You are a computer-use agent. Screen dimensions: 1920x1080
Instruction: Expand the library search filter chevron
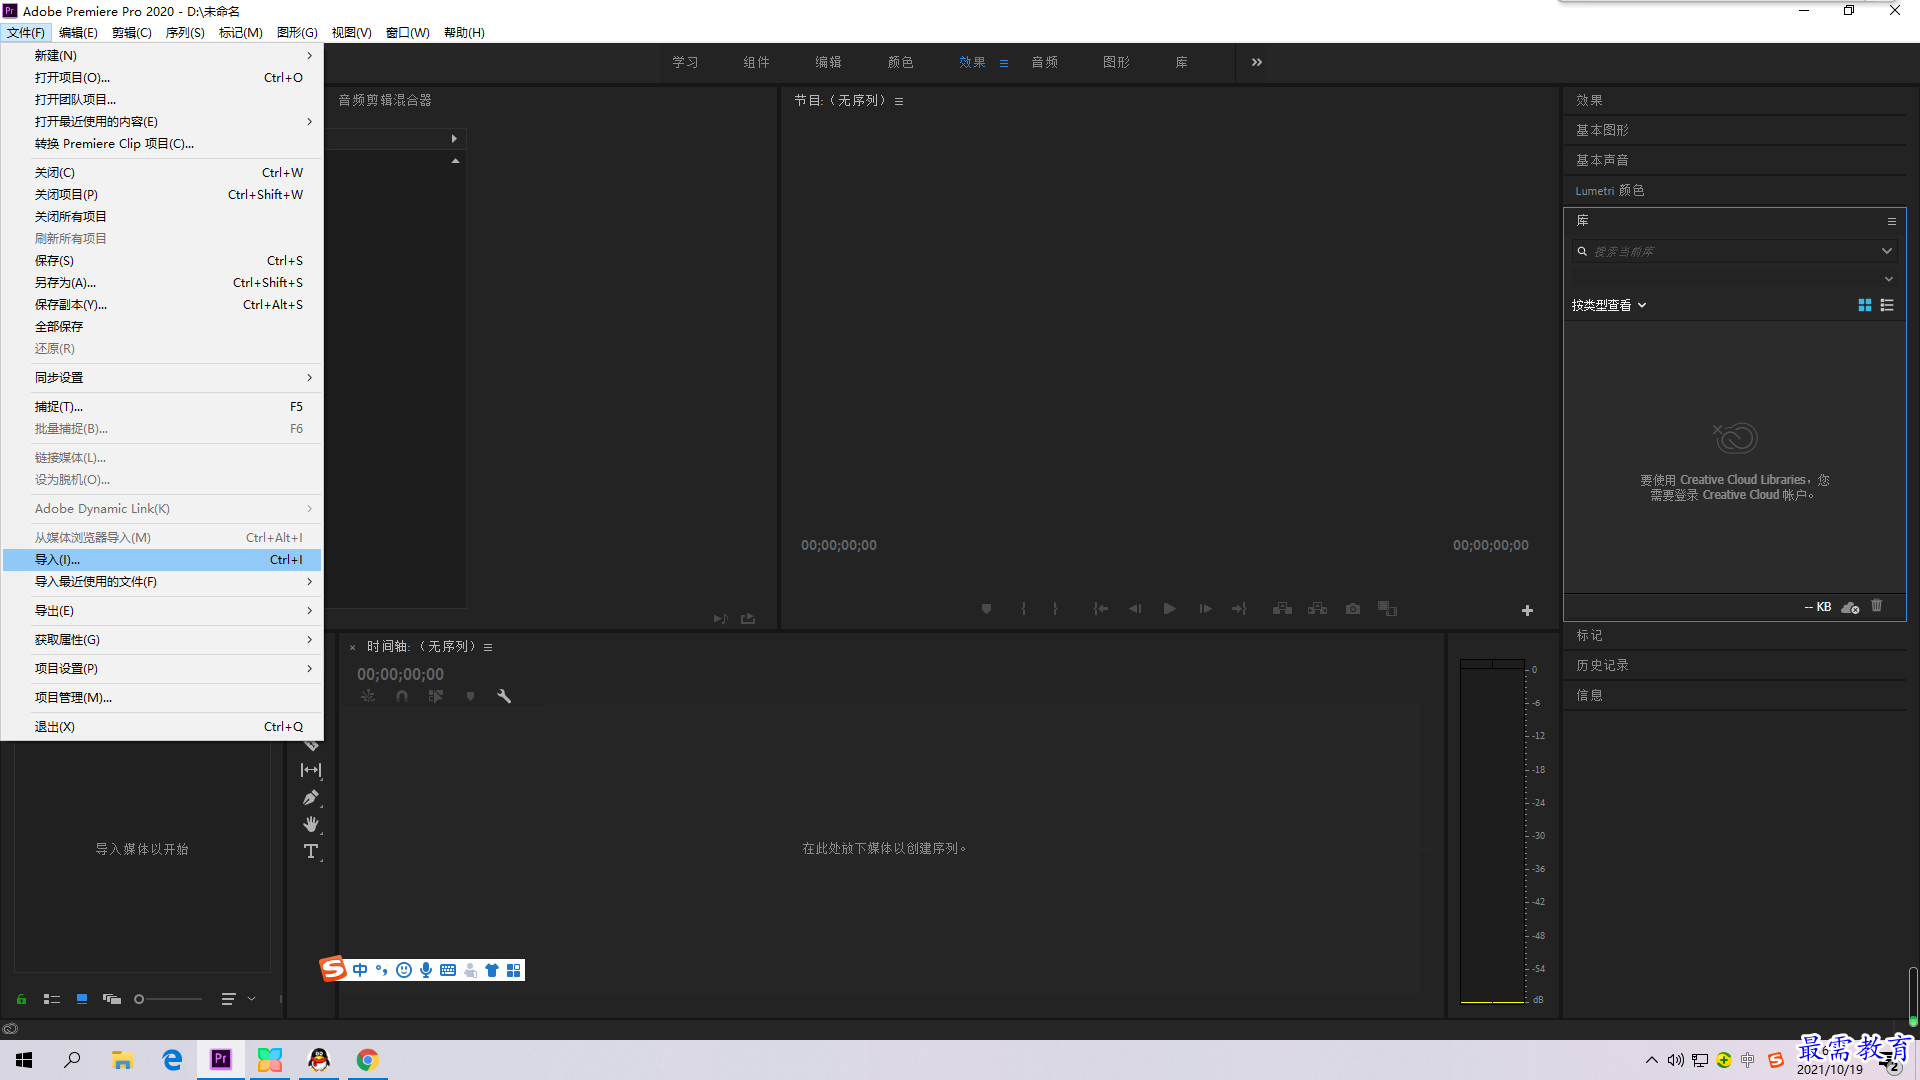[x=1887, y=251]
